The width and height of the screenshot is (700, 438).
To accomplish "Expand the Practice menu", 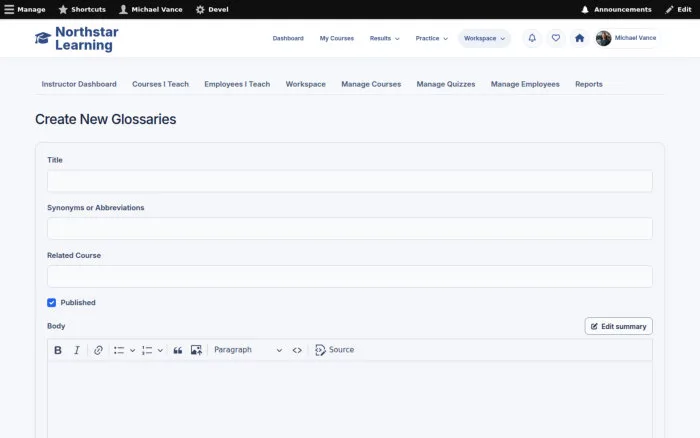I will 431,38.
